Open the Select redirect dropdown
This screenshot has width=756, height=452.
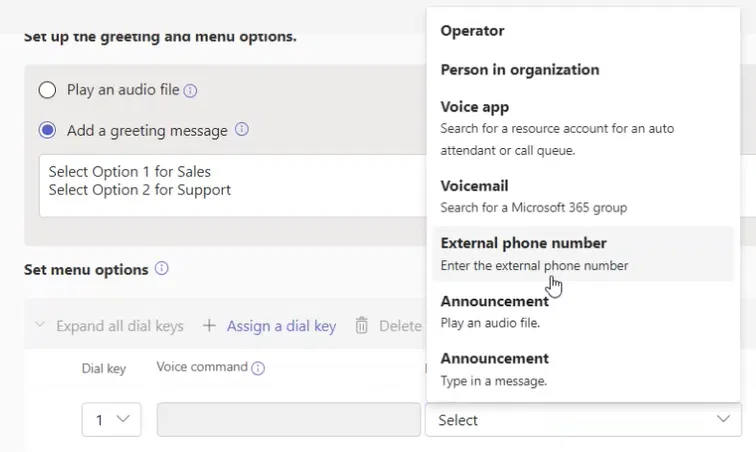click(583, 420)
